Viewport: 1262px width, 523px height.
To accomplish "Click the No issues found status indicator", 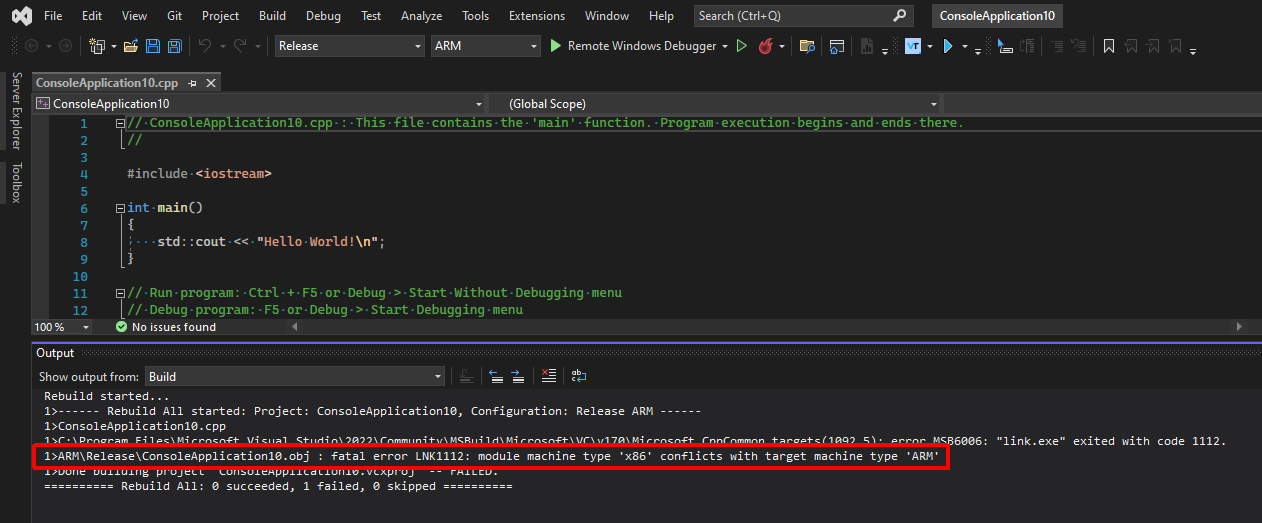I will [166, 327].
